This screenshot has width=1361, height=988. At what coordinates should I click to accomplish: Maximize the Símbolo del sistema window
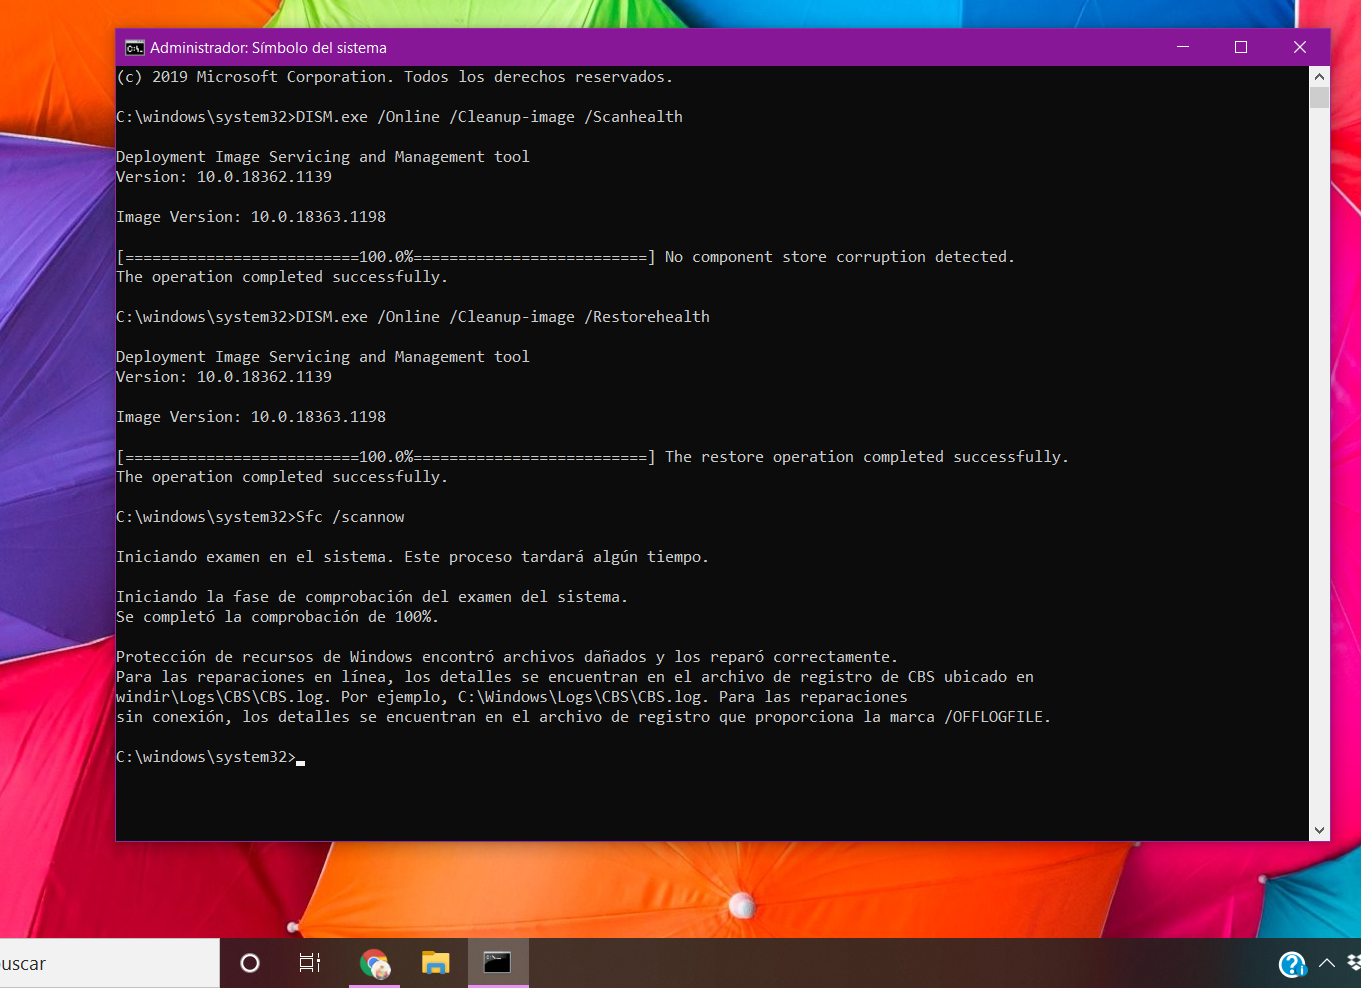pyautogui.click(x=1241, y=47)
